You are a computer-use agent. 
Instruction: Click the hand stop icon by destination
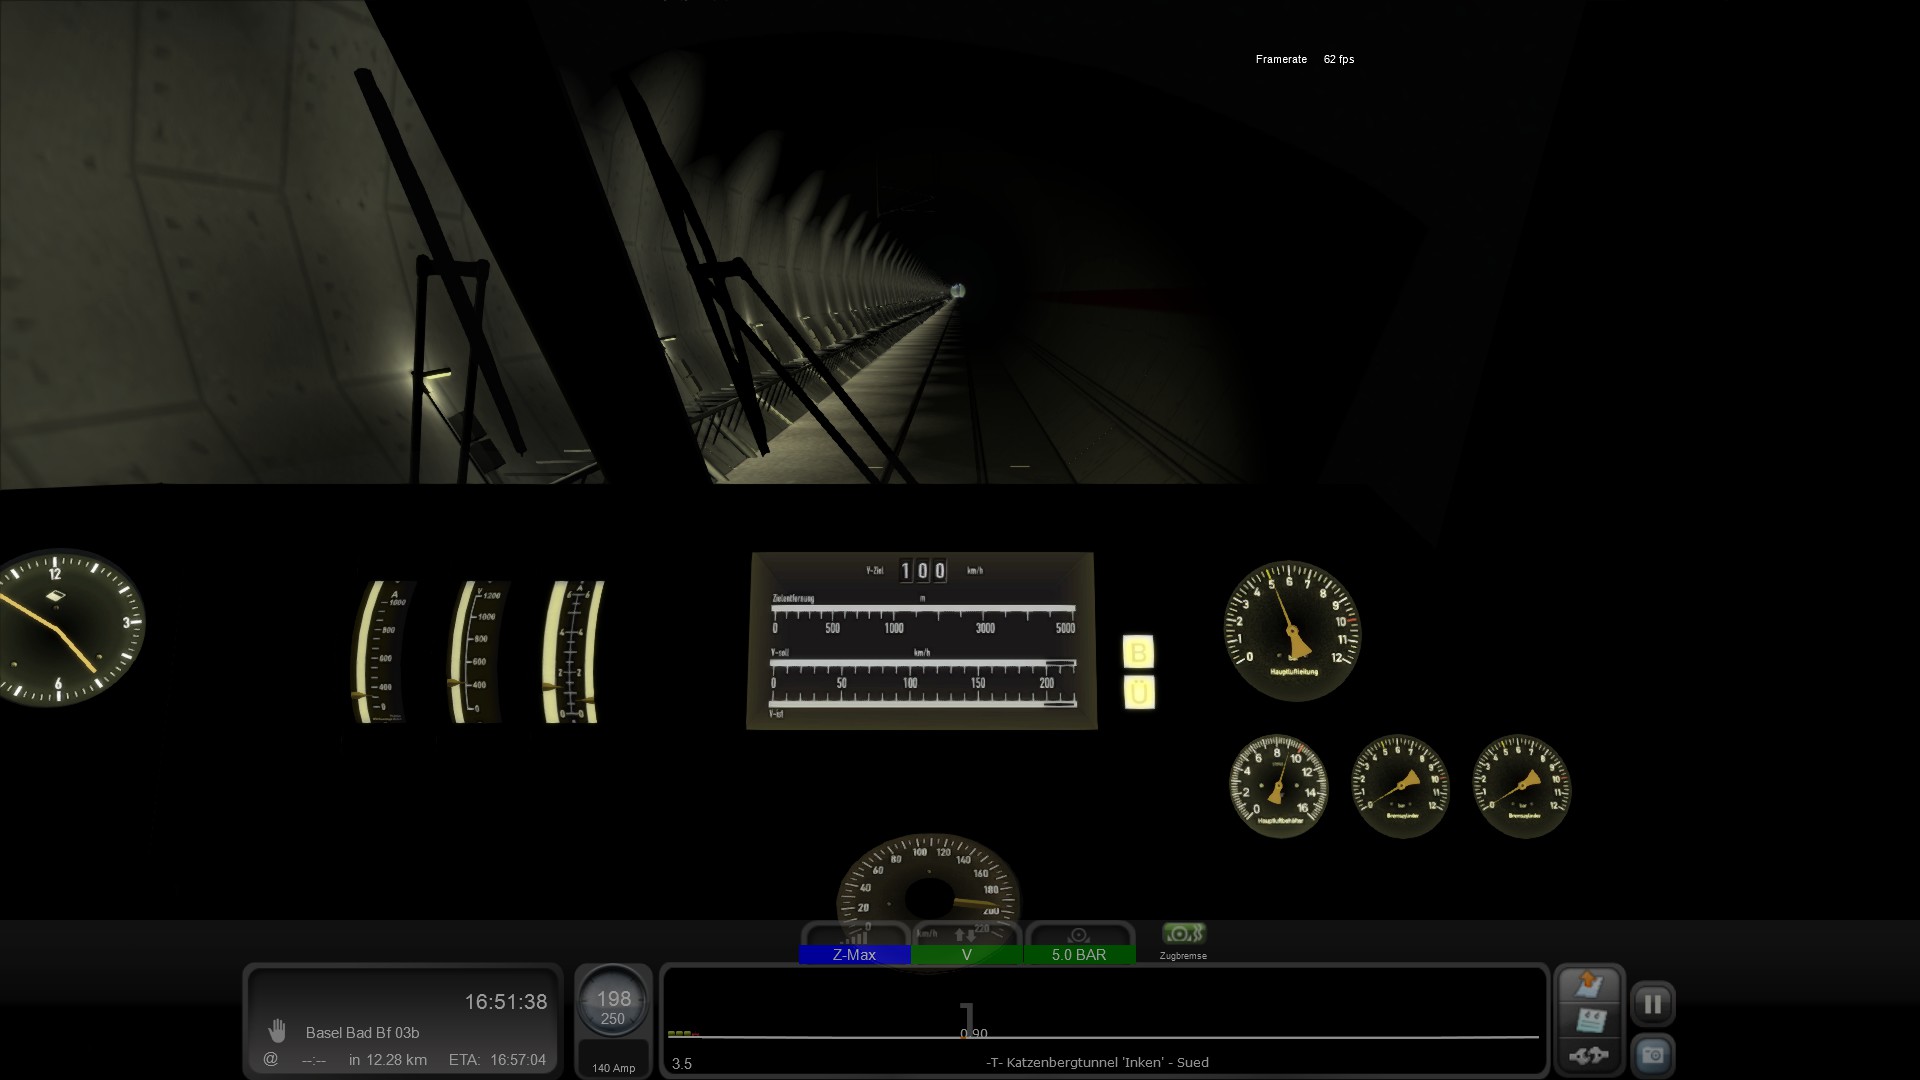(277, 1031)
